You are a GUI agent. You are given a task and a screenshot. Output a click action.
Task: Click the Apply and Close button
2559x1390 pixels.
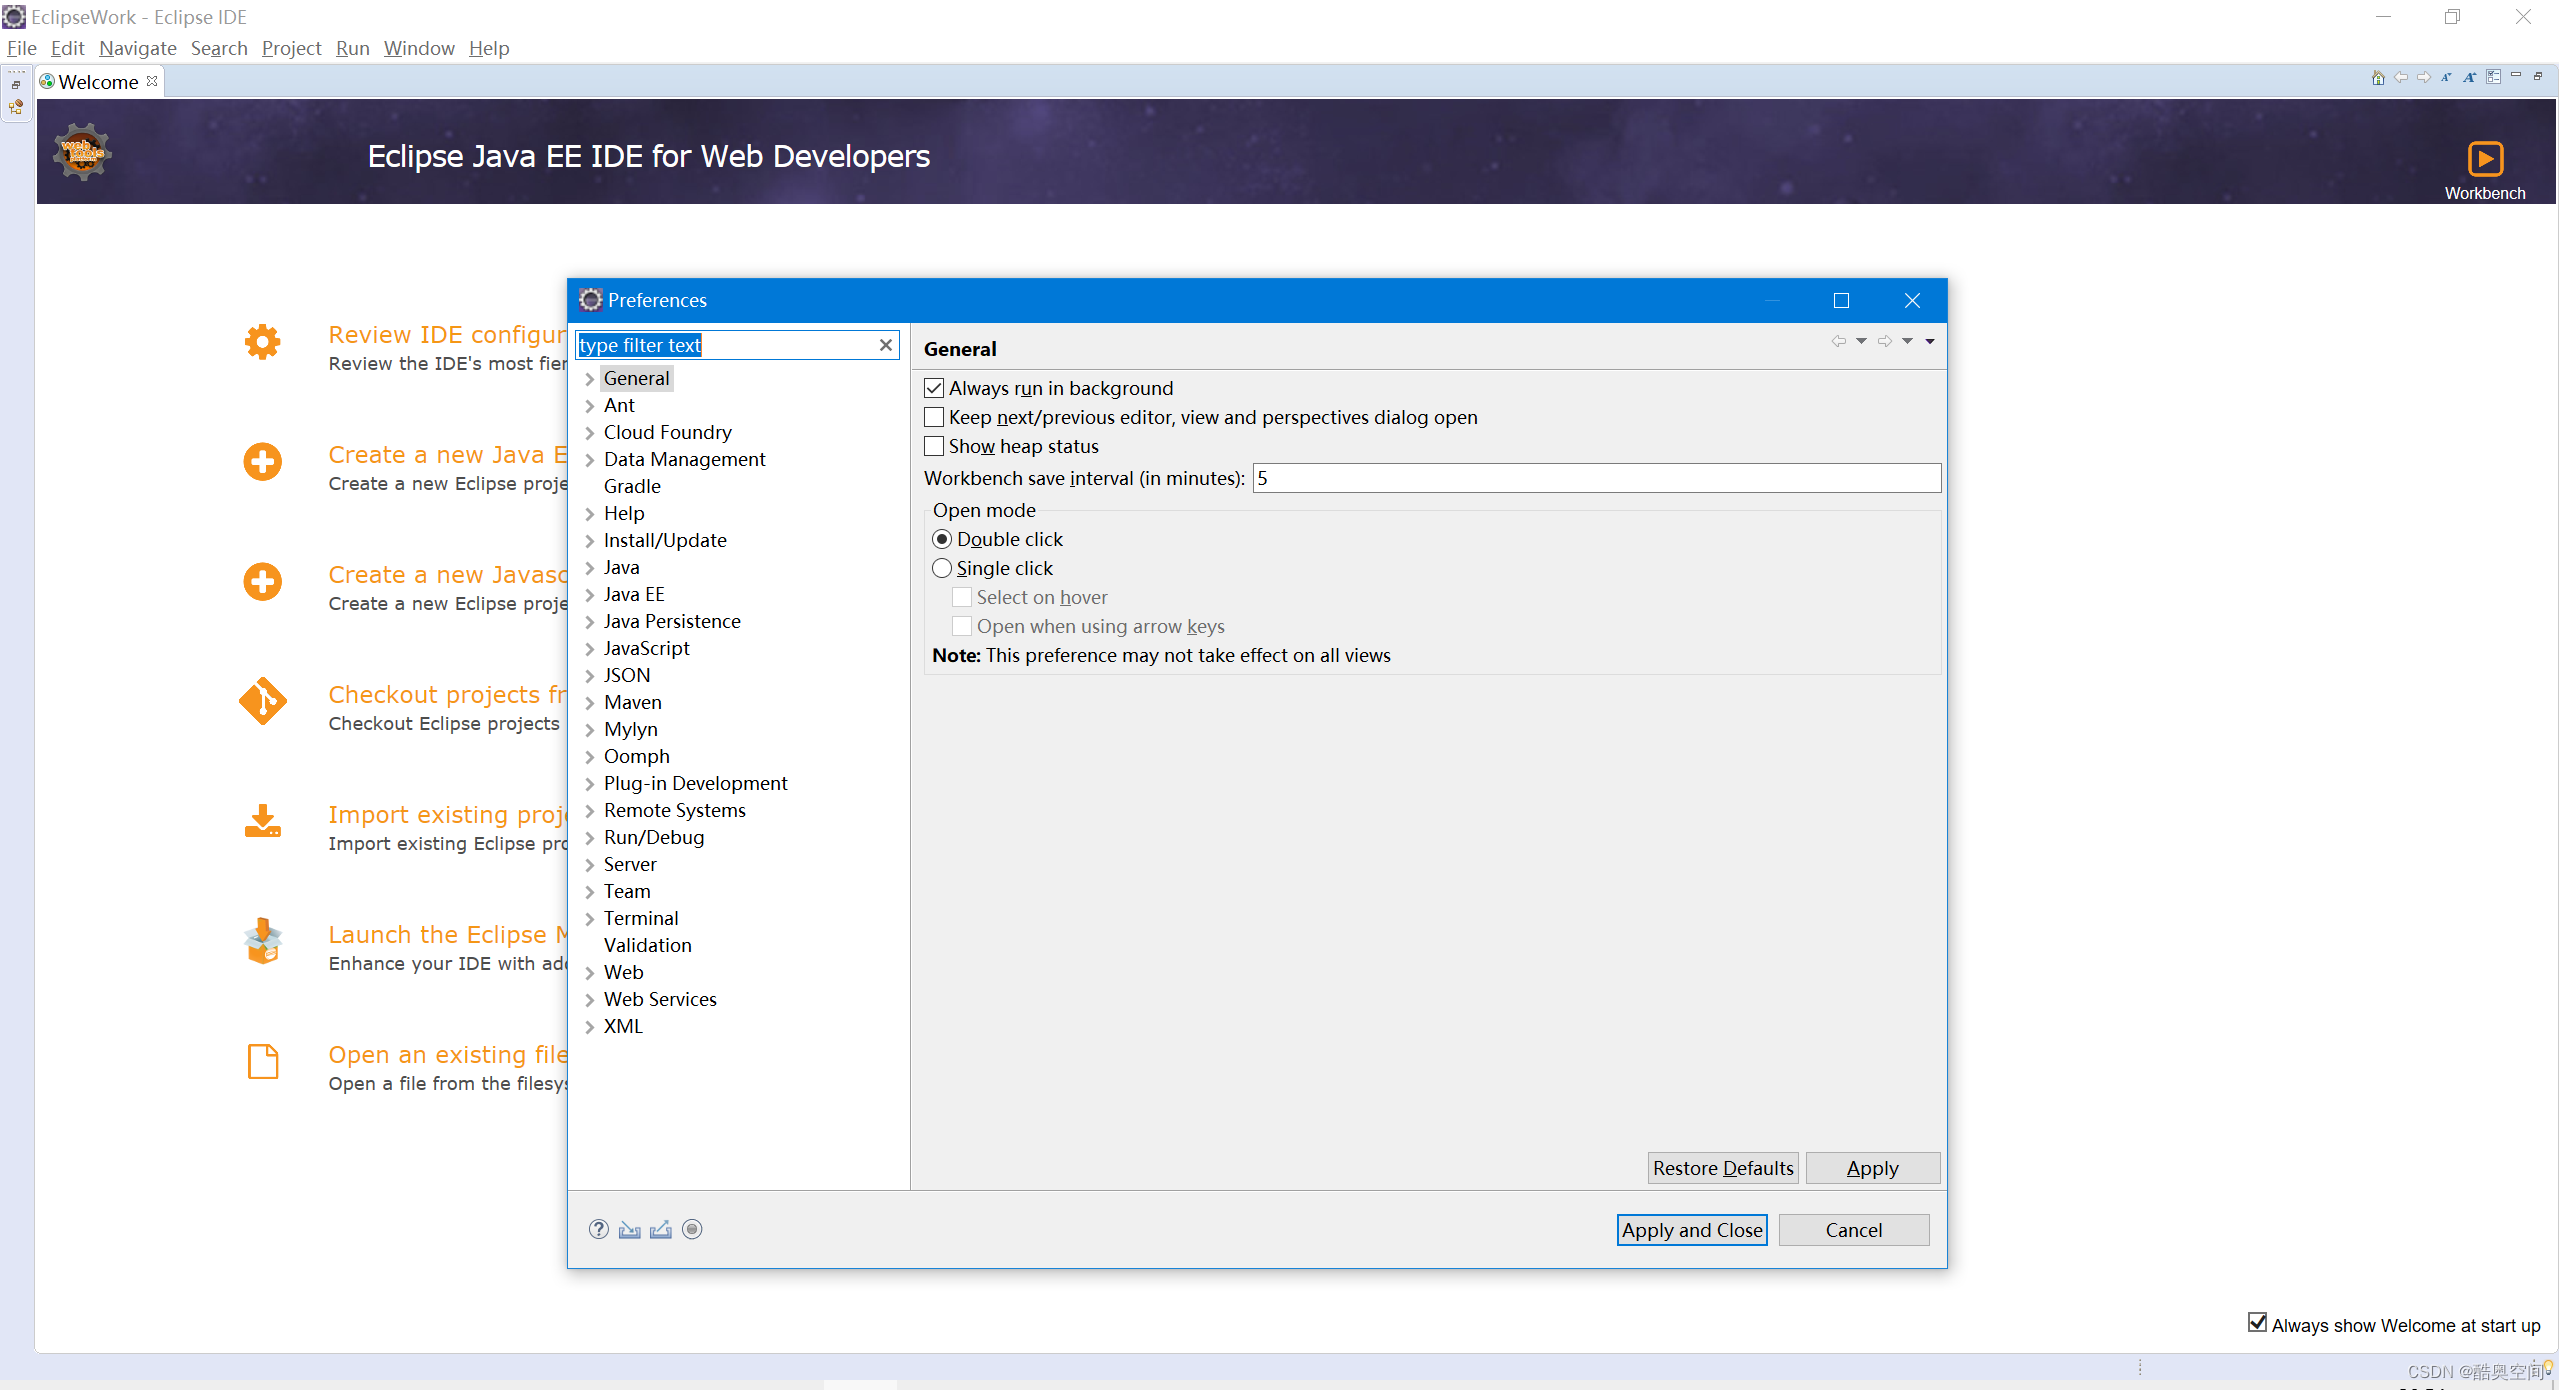(x=1692, y=1230)
